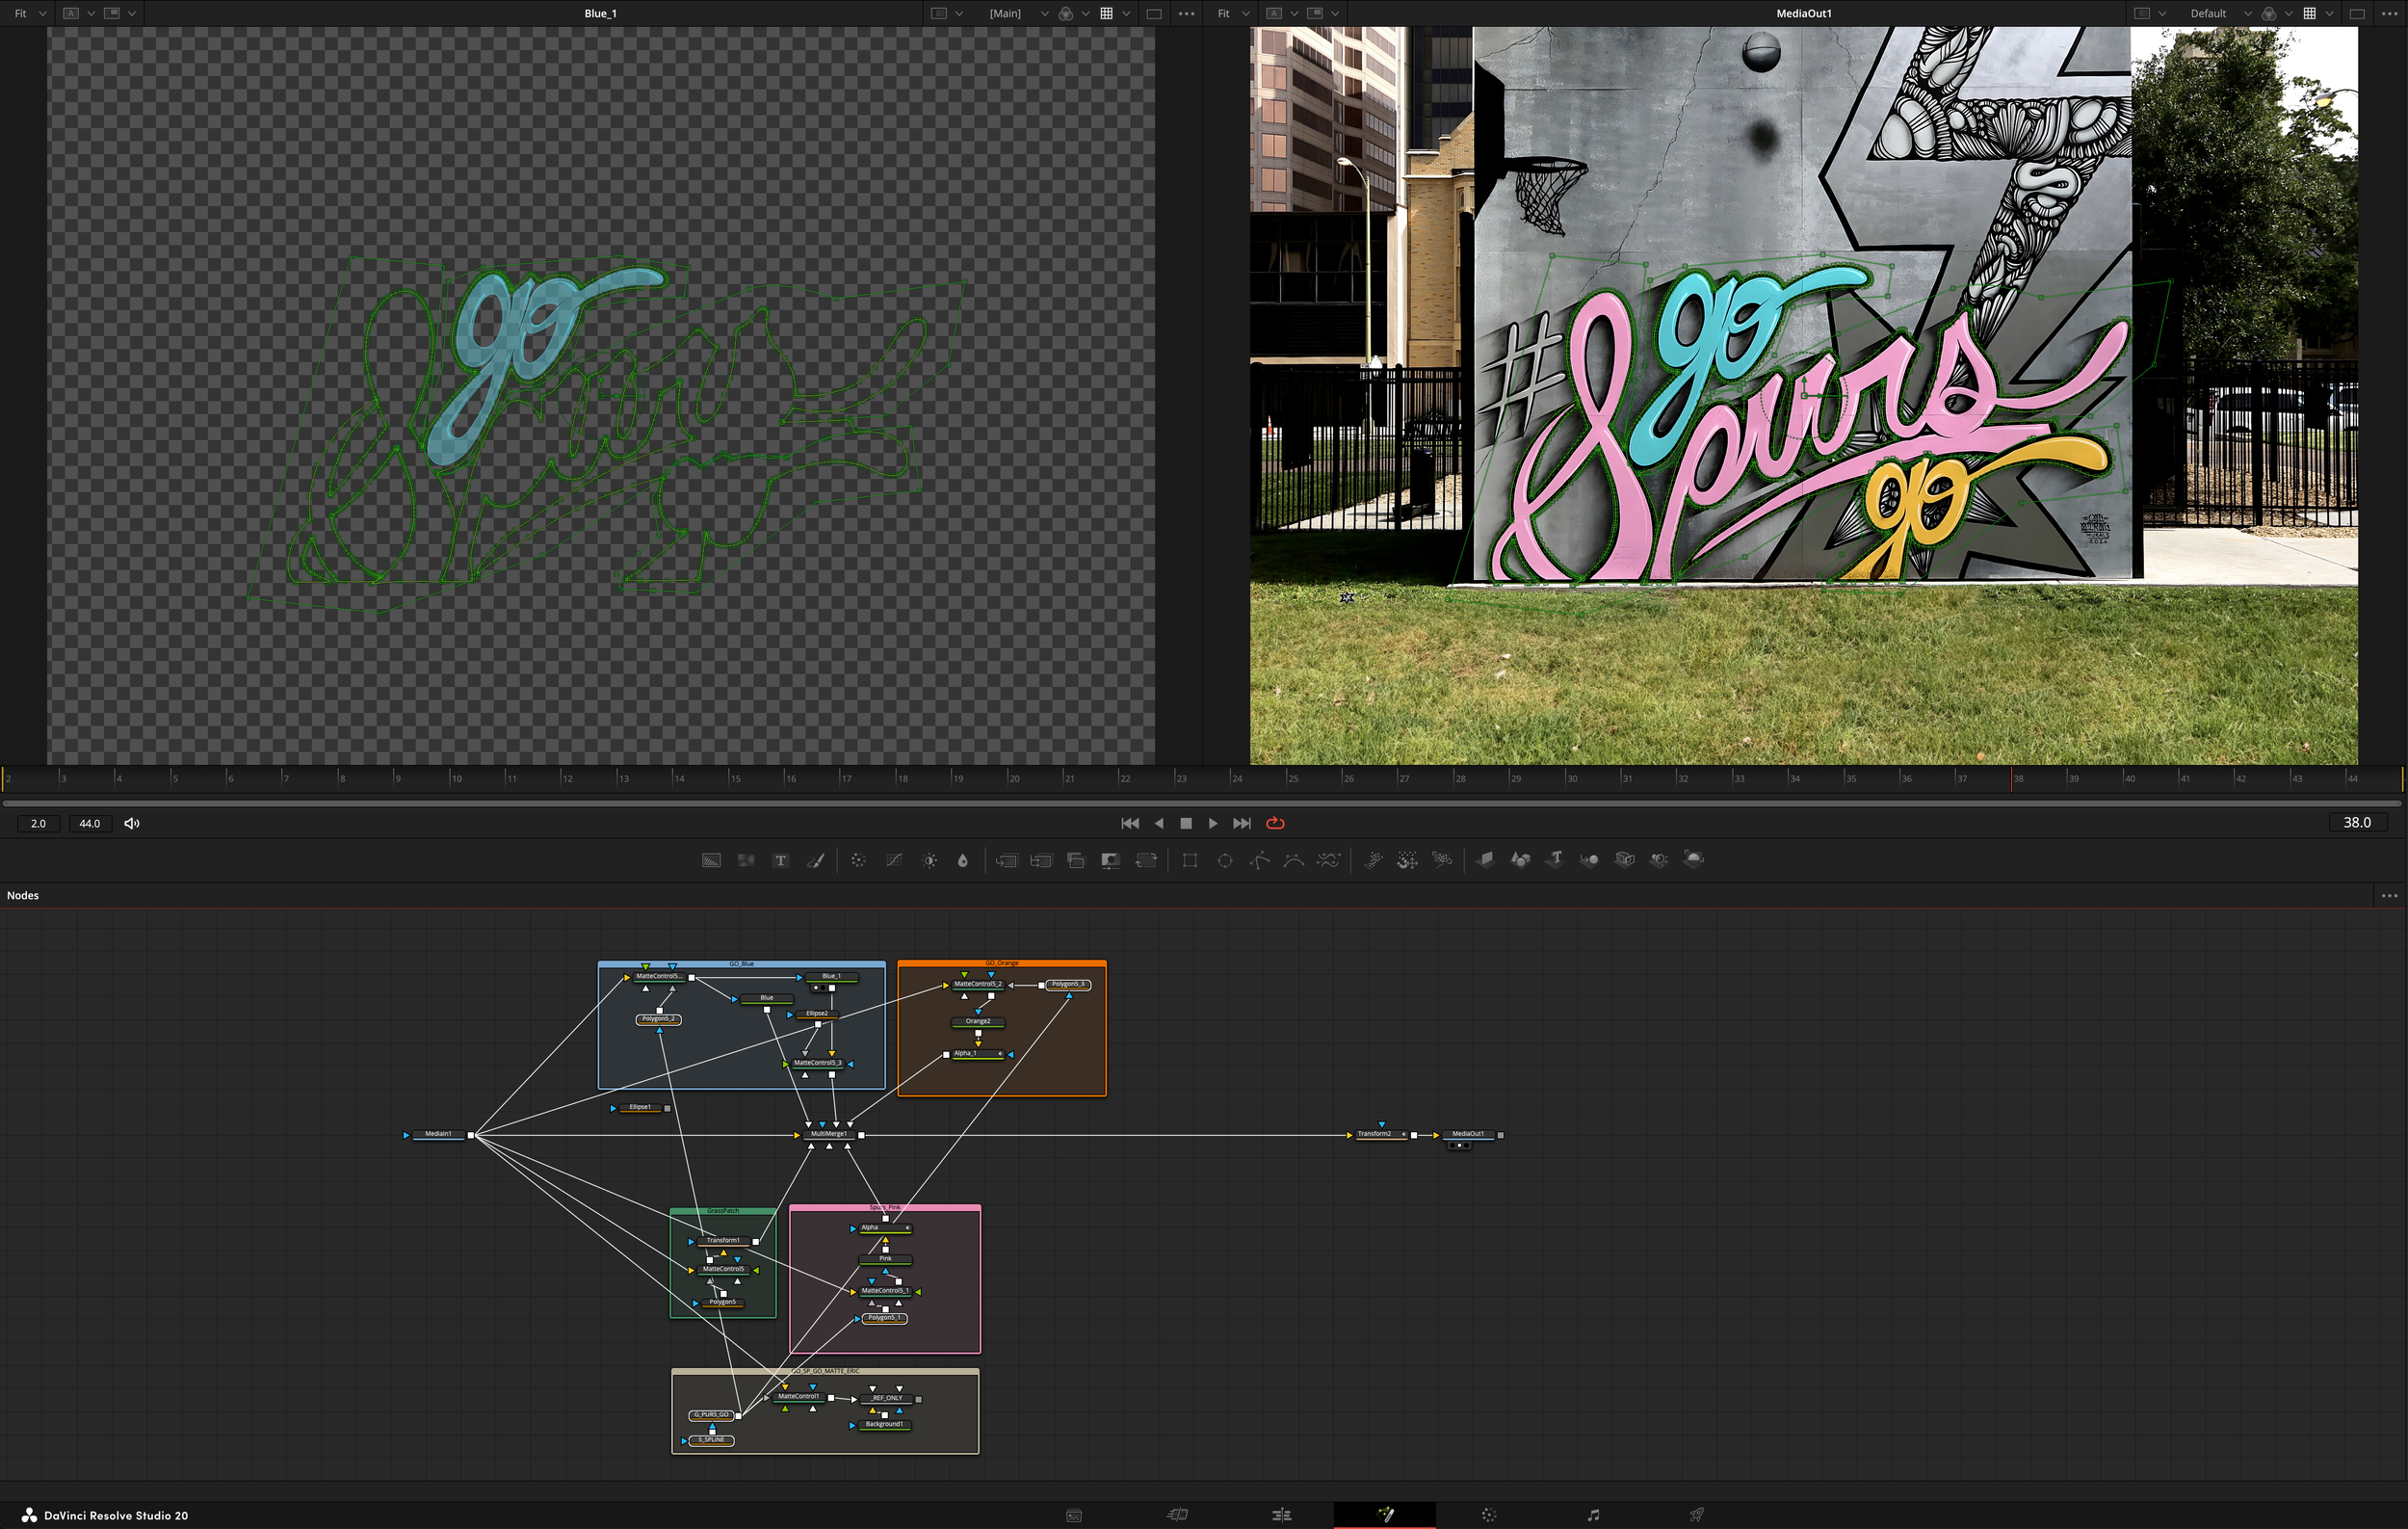
Task: Toggle viewer dots under the MediaOut1 node
Action: [x=1459, y=1145]
